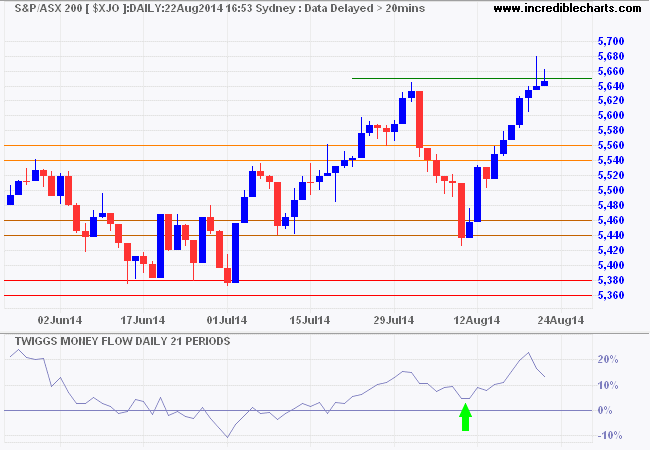Image resolution: width=650 pixels, height=450 pixels.
Task: Select the 5,460 price axis label
Action: [x=611, y=220]
